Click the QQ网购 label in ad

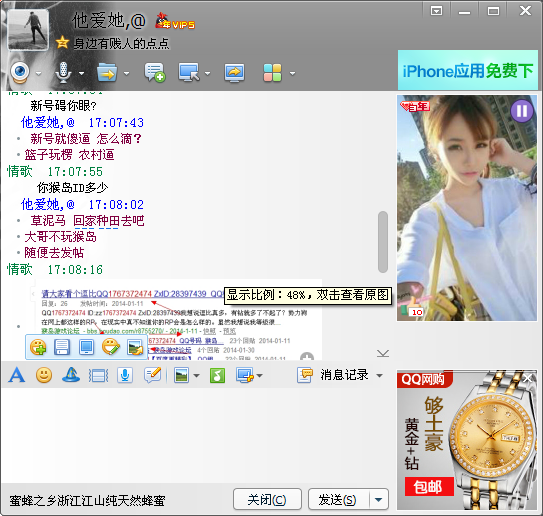422,379
